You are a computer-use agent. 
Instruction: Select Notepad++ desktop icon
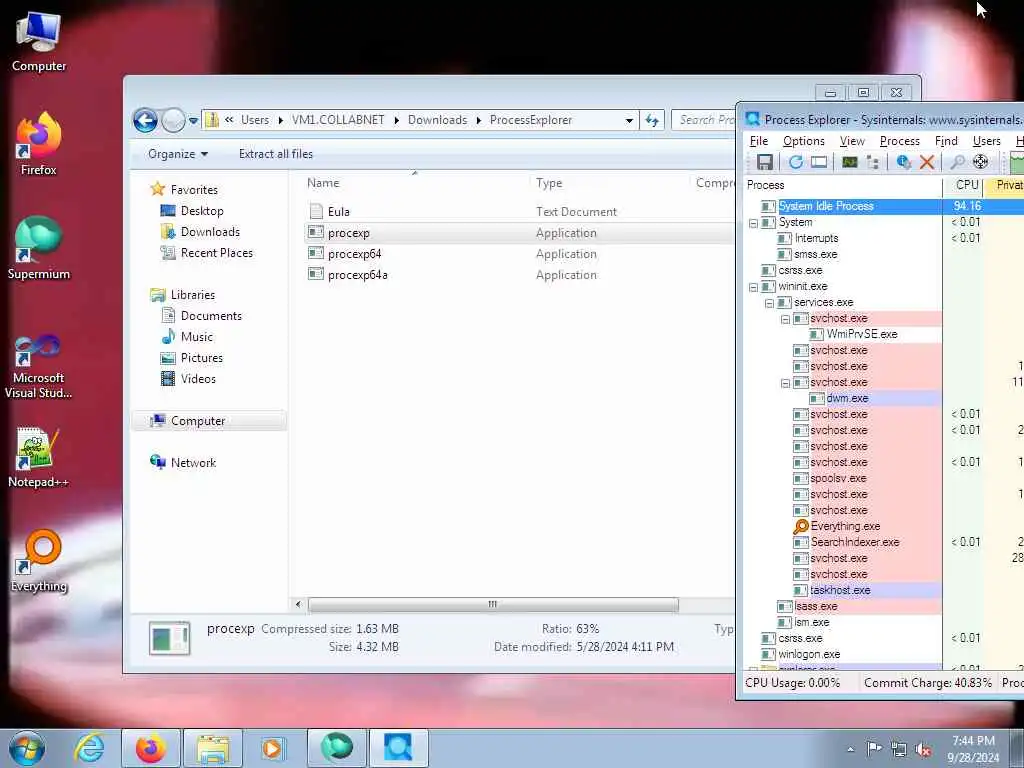pyautogui.click(x=39, y=457)
